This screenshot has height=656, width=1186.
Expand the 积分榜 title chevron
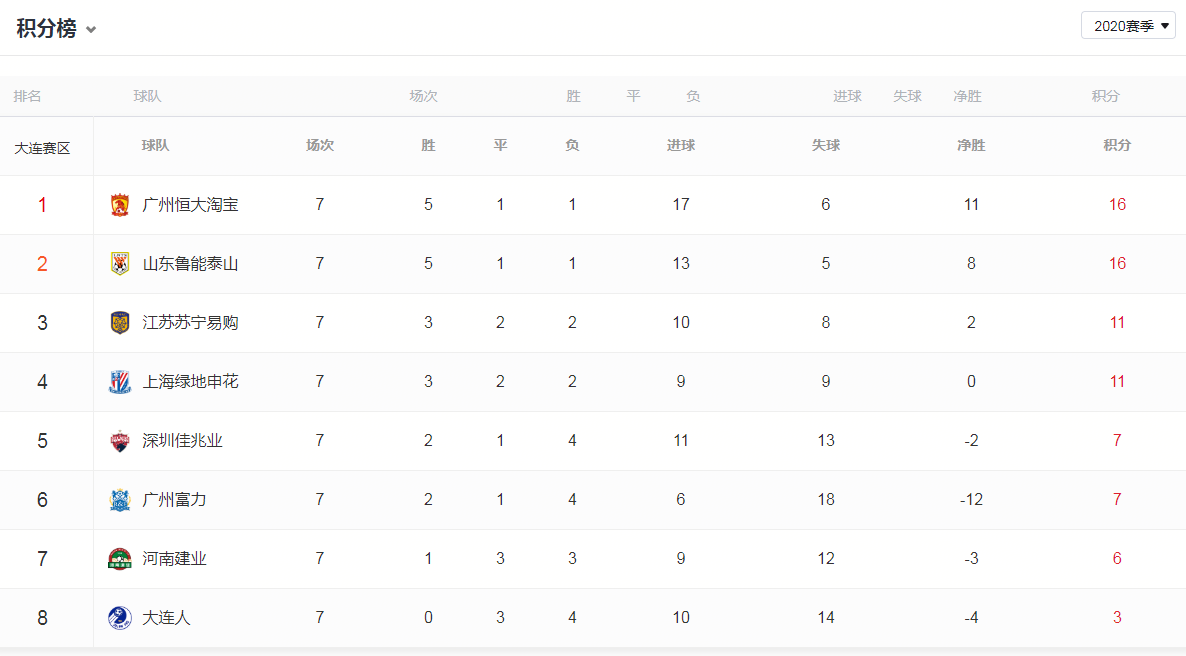[91, 30]
